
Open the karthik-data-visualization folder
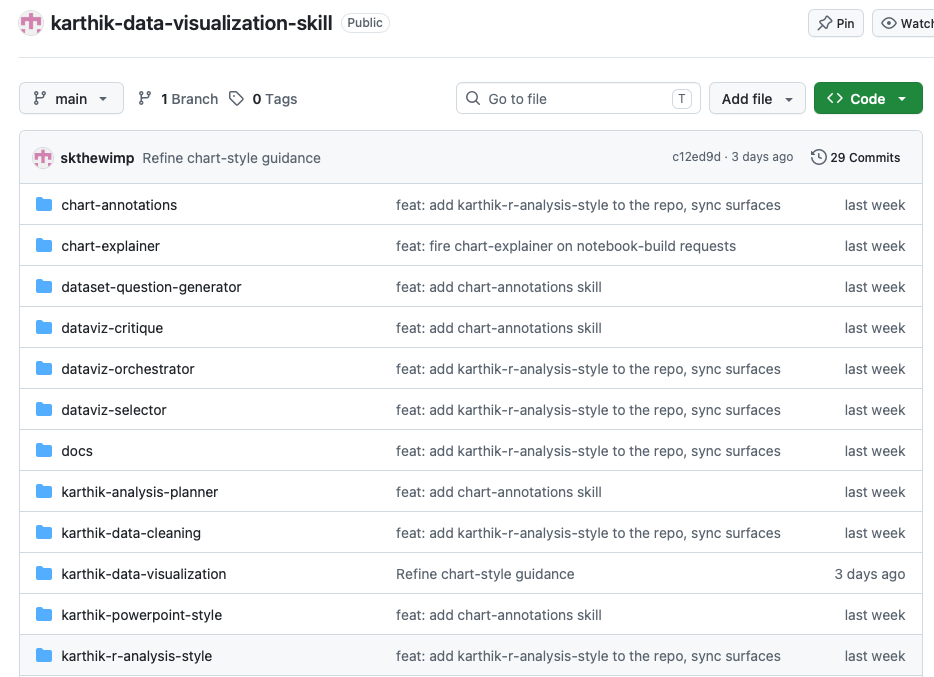point(144,574)
